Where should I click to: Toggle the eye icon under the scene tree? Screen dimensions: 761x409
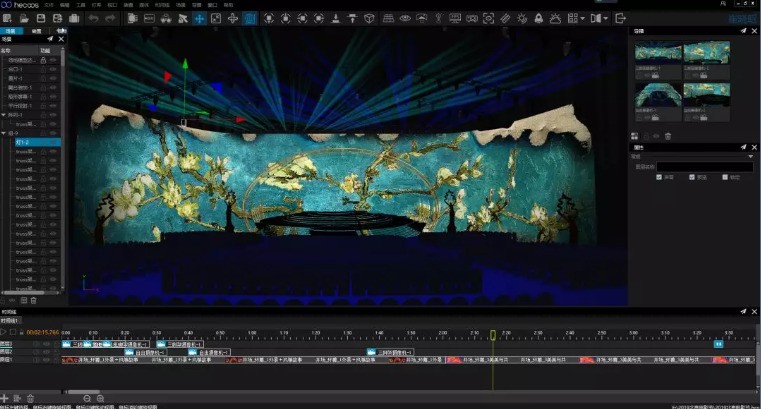click(12, 300)
